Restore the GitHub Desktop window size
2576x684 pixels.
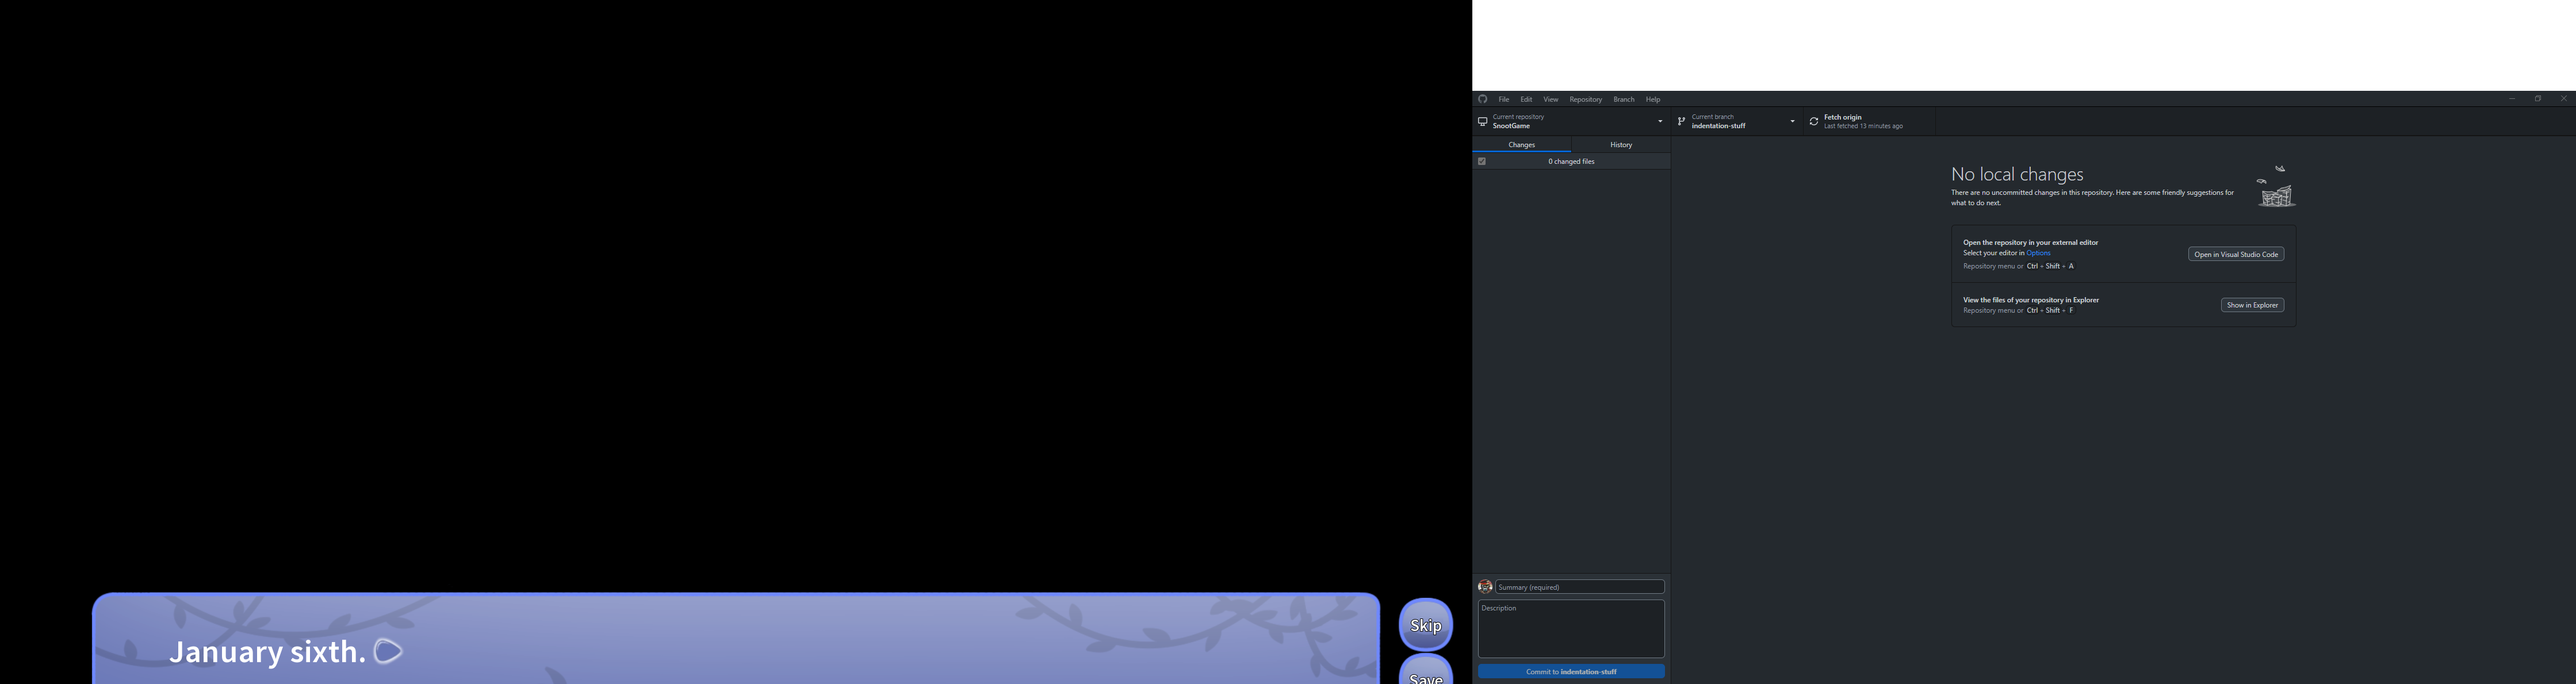coord(2537,99)
